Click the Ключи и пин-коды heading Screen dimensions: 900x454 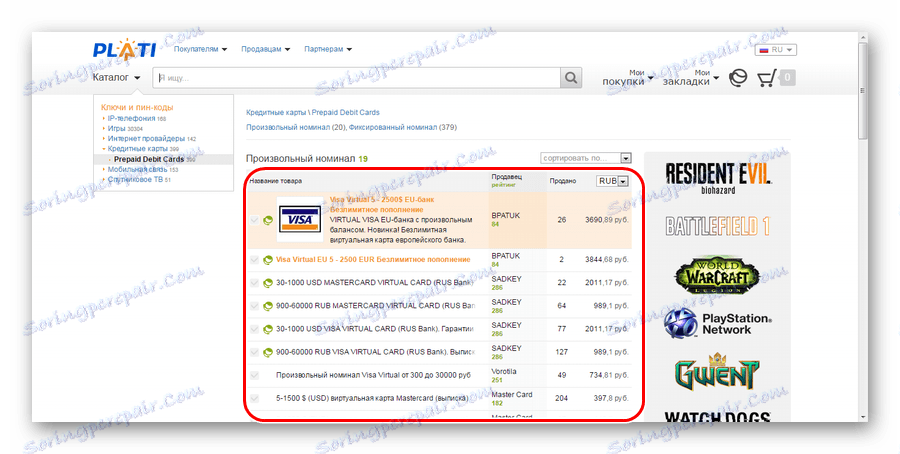pos(137,107)
